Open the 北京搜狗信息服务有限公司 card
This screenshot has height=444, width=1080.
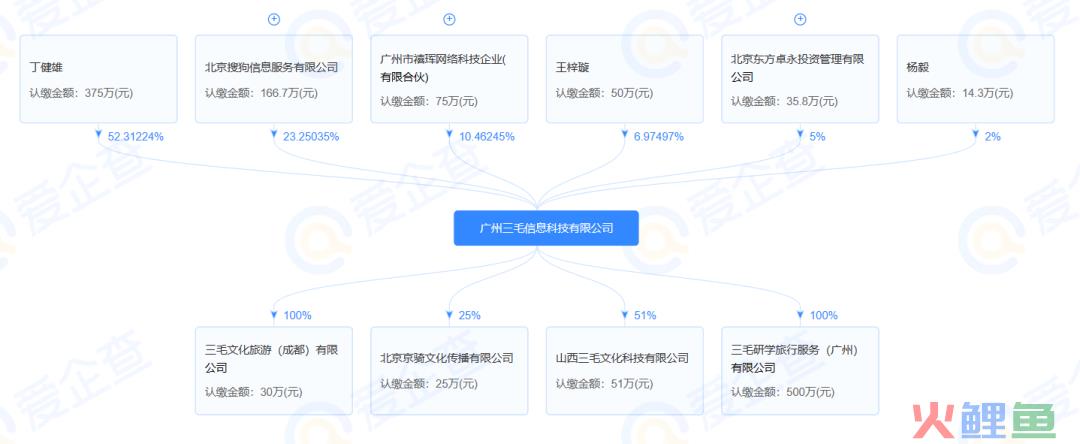pos(273,79)
